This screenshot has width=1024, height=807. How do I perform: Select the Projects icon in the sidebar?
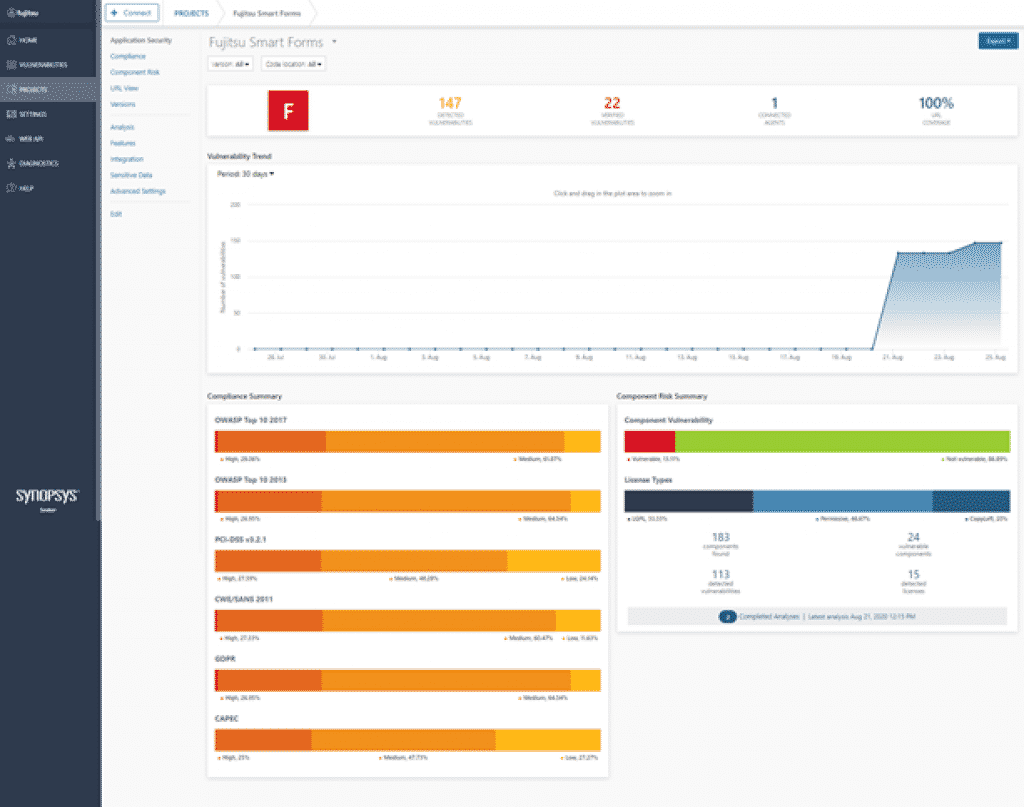tap(11, 89)
